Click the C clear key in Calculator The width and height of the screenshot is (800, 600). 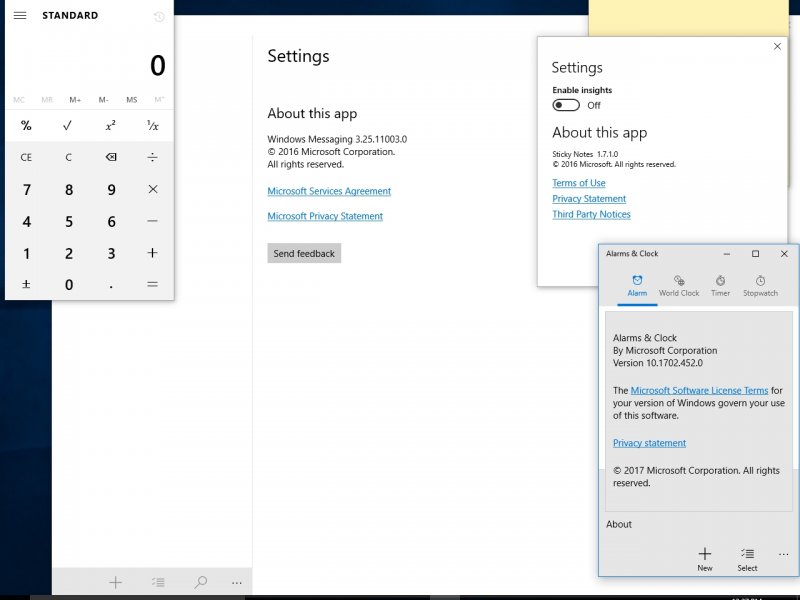(68, 157)
